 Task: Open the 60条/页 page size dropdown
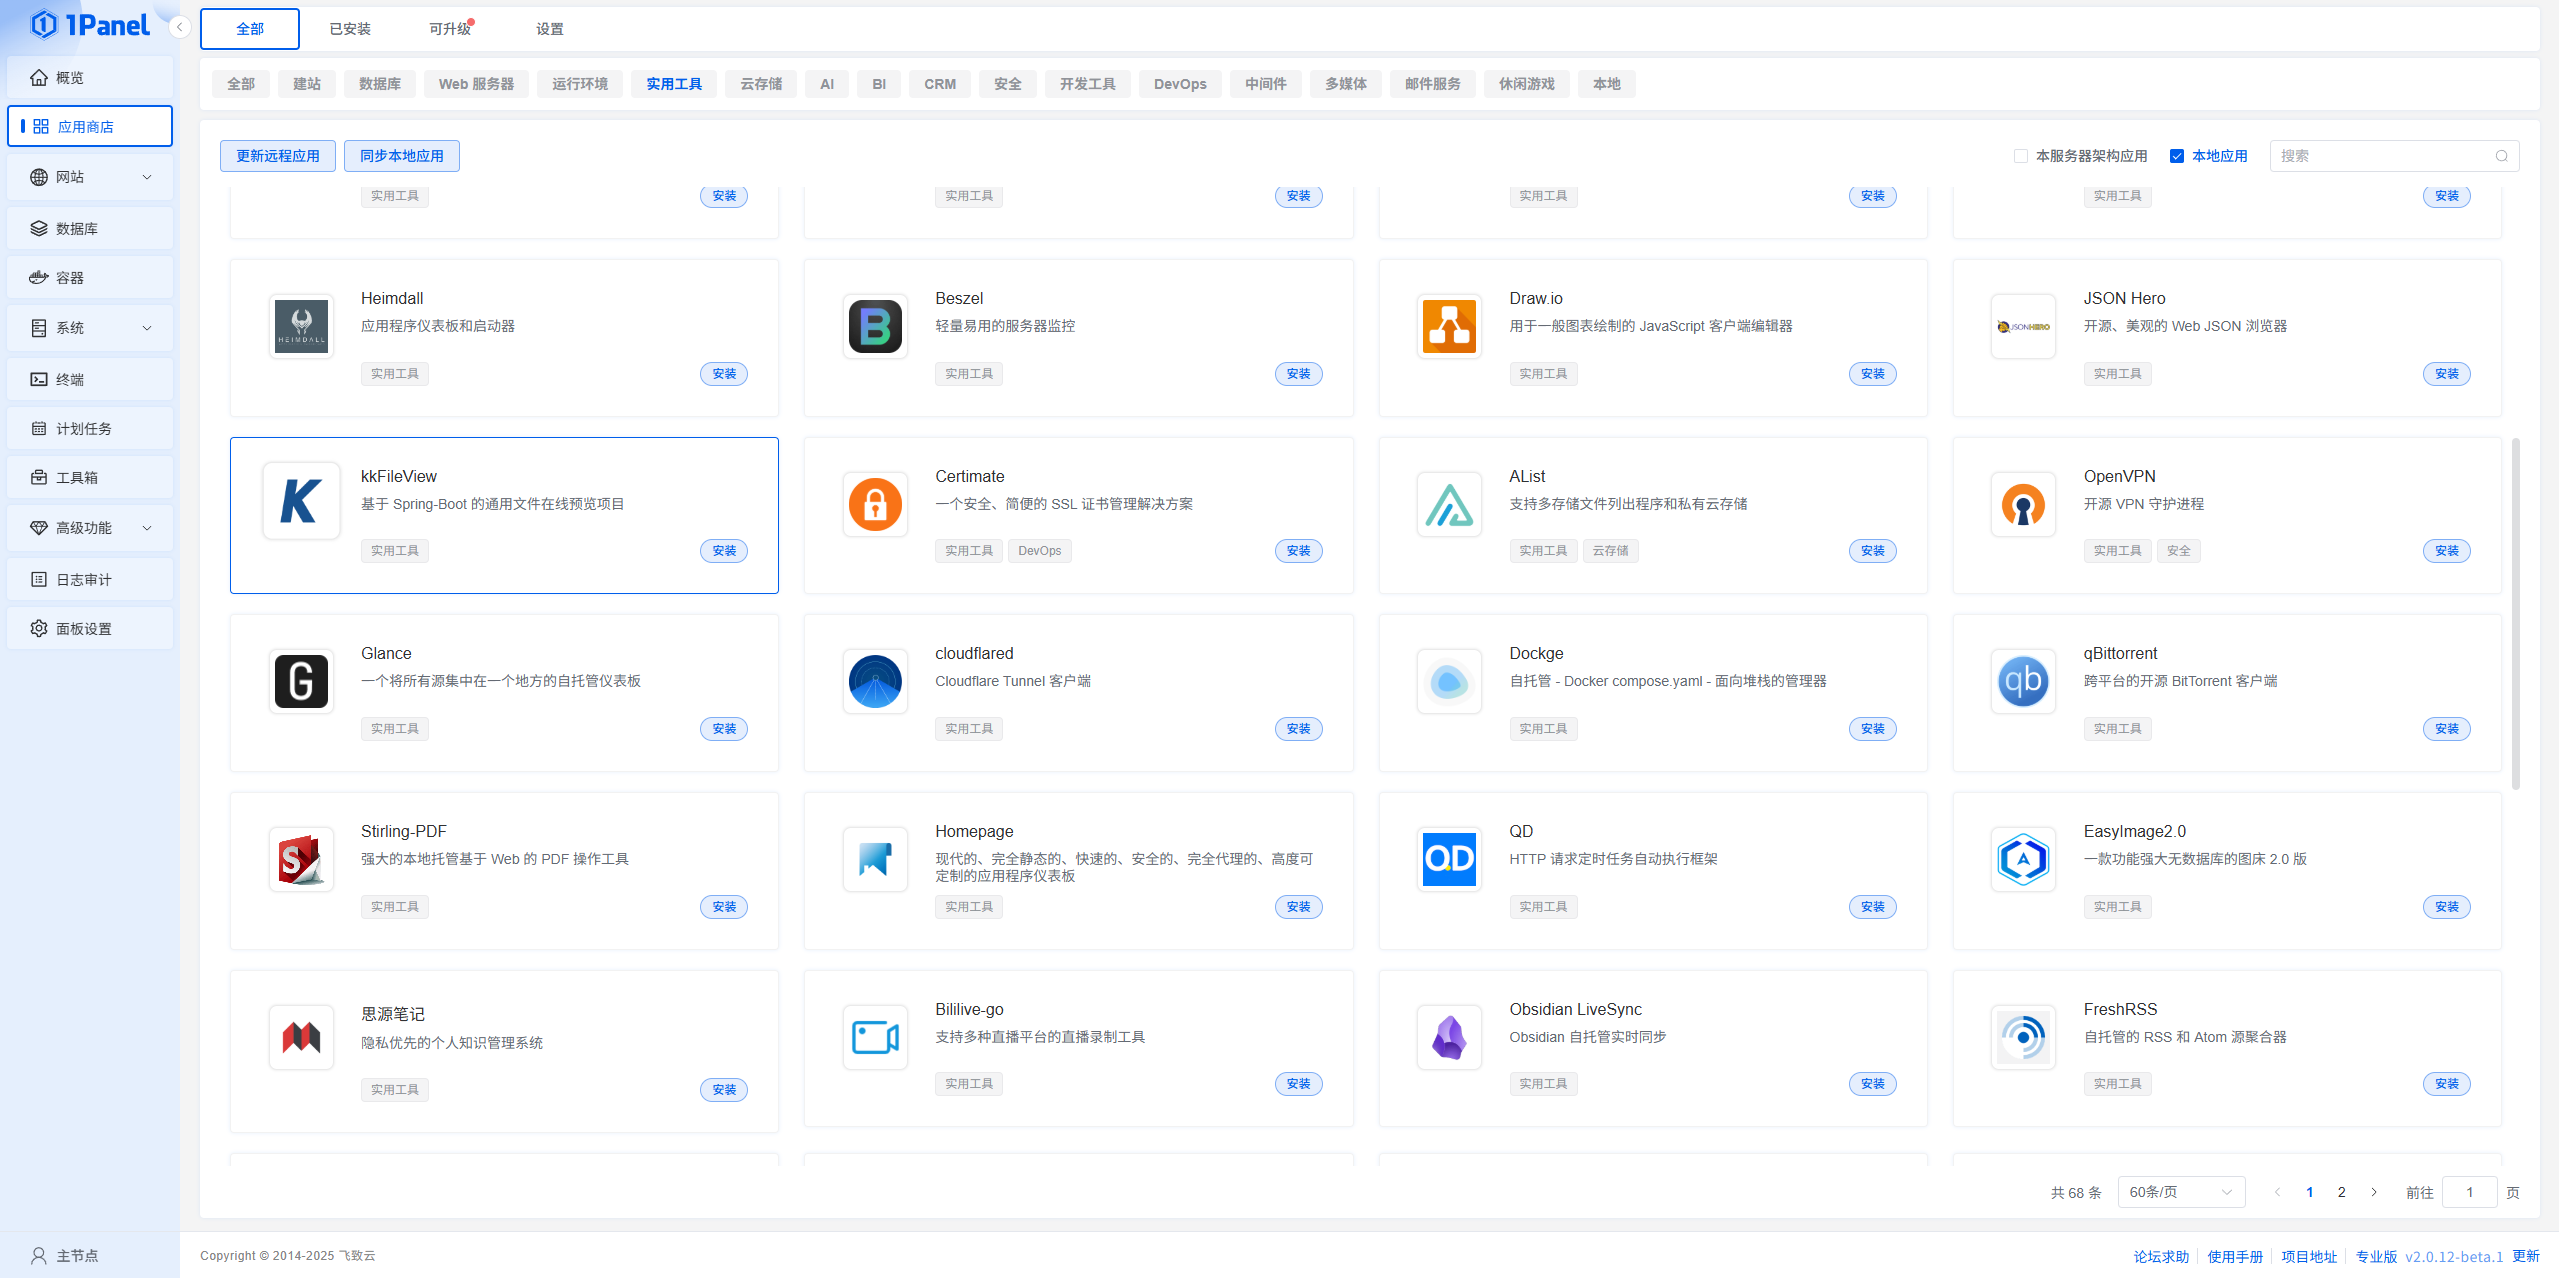click(x=2181, y=1192)
